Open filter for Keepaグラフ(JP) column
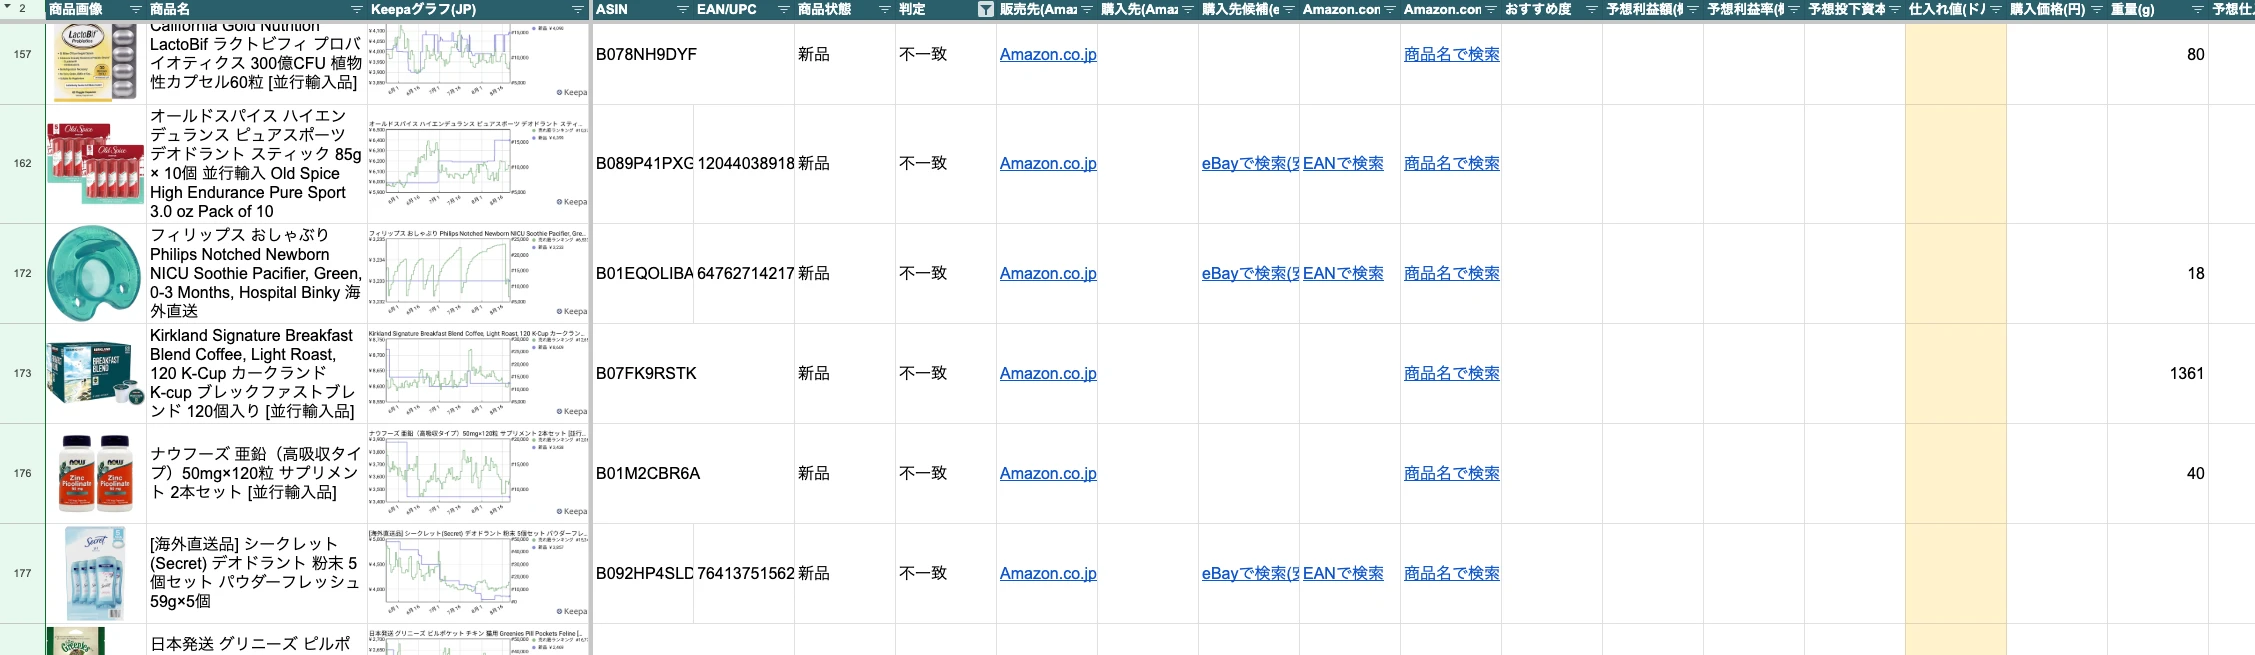This screenshot has height=655, width=2255. (578, 9)
